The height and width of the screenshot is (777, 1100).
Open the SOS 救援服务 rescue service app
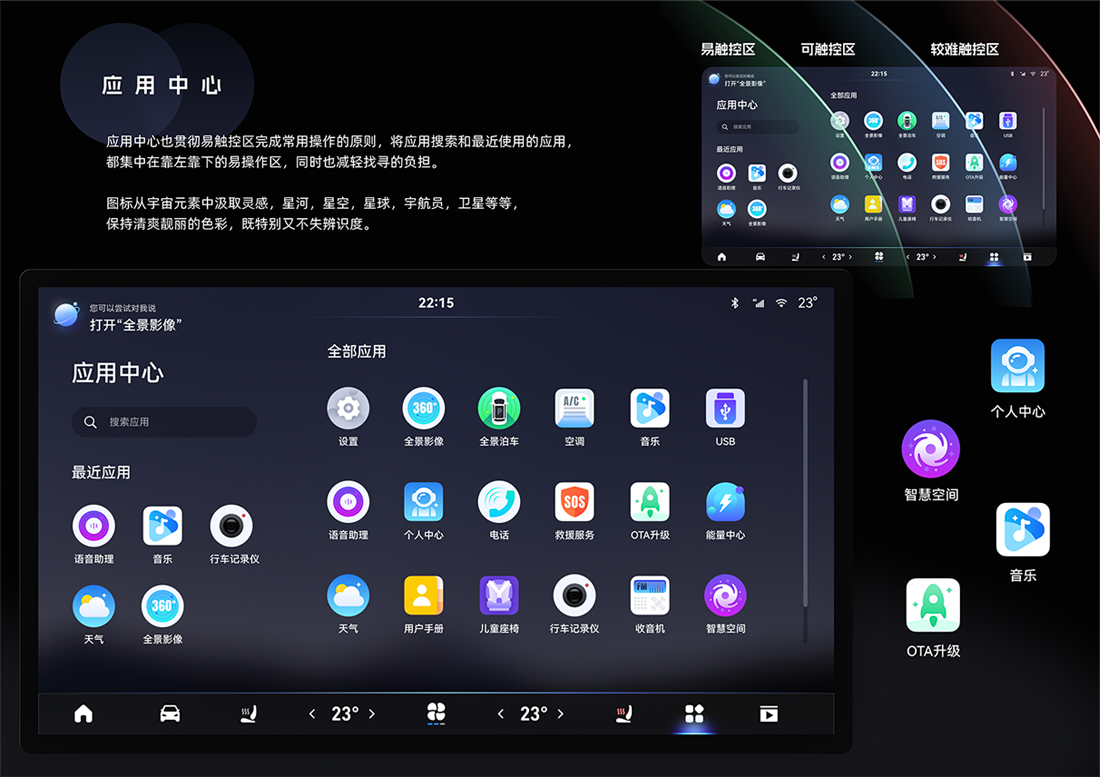point(574,503)
